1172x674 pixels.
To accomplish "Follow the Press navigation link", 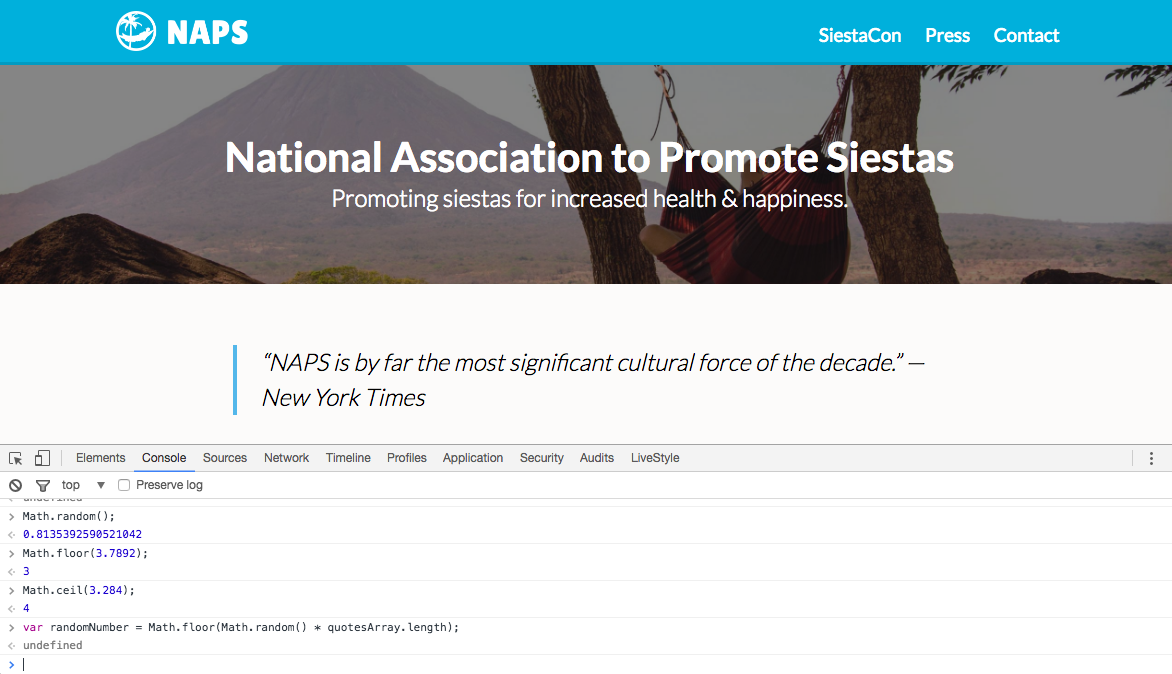I will click(x=948, y=36).
